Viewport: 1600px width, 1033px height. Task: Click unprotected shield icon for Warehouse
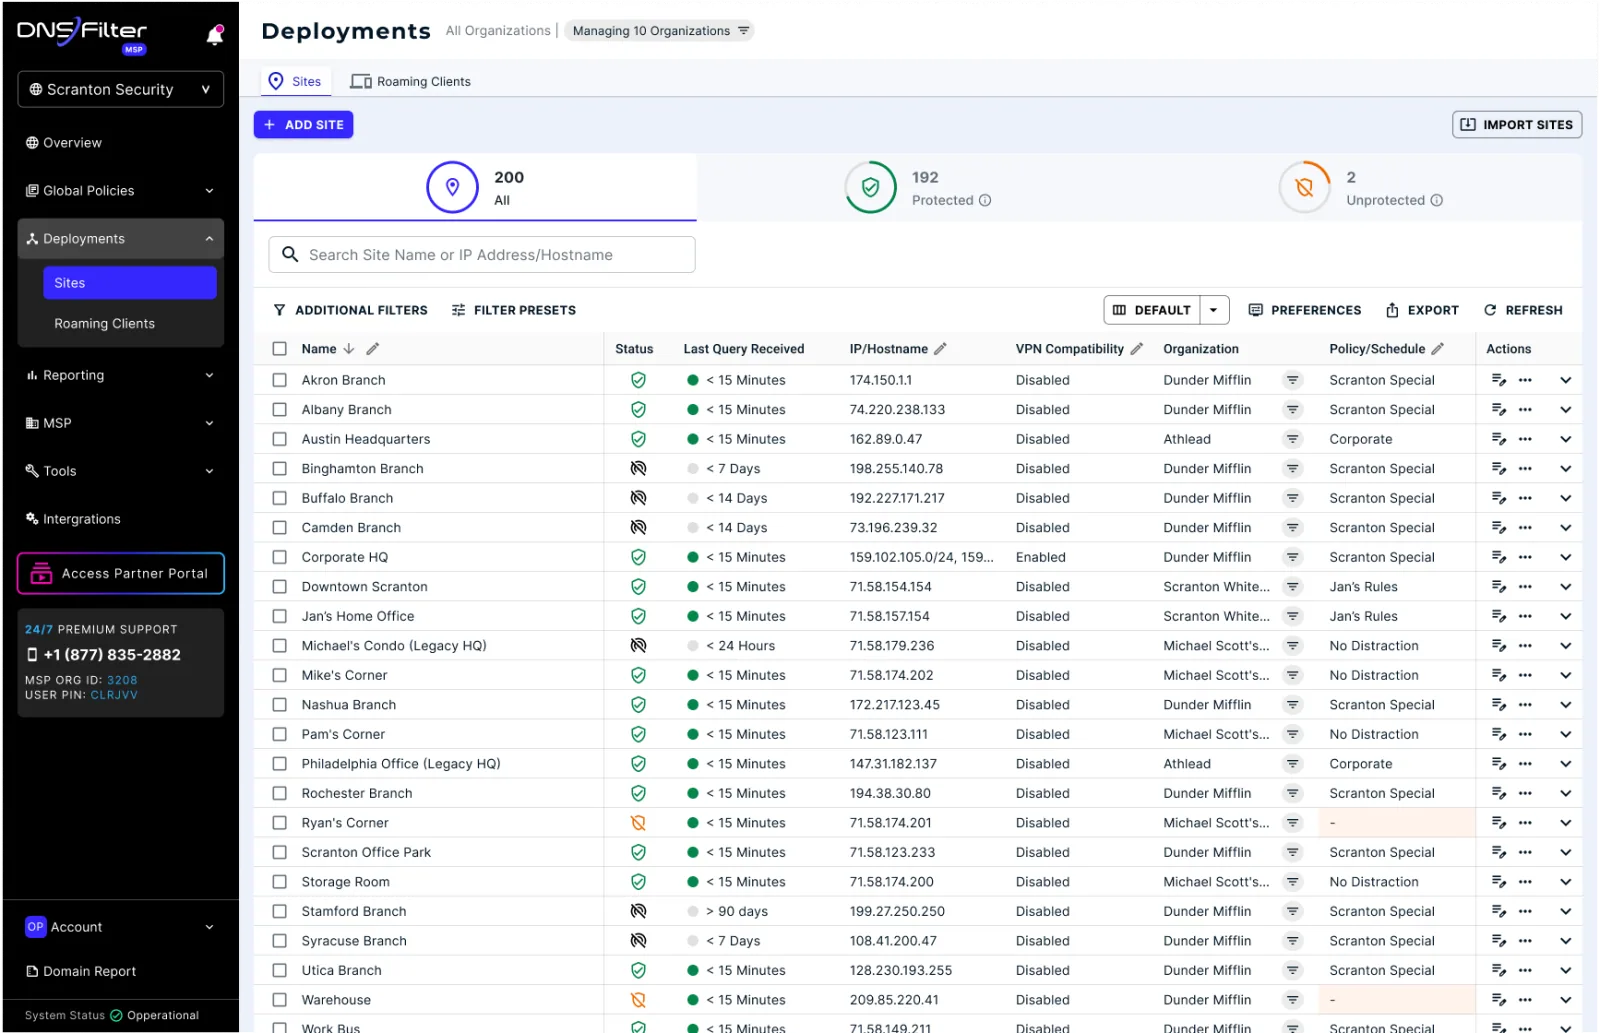(x=638, y=1000)
